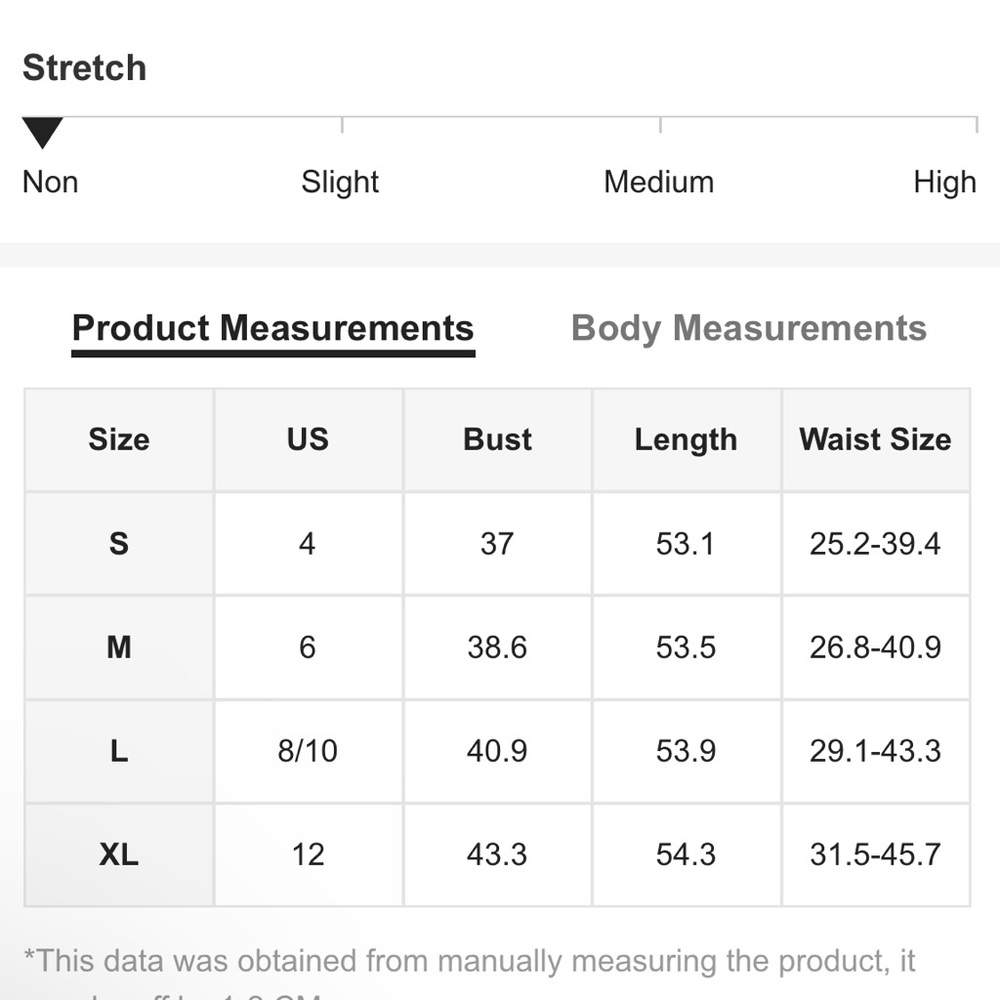Click the black stretch indicator triangle

[43, 133]
